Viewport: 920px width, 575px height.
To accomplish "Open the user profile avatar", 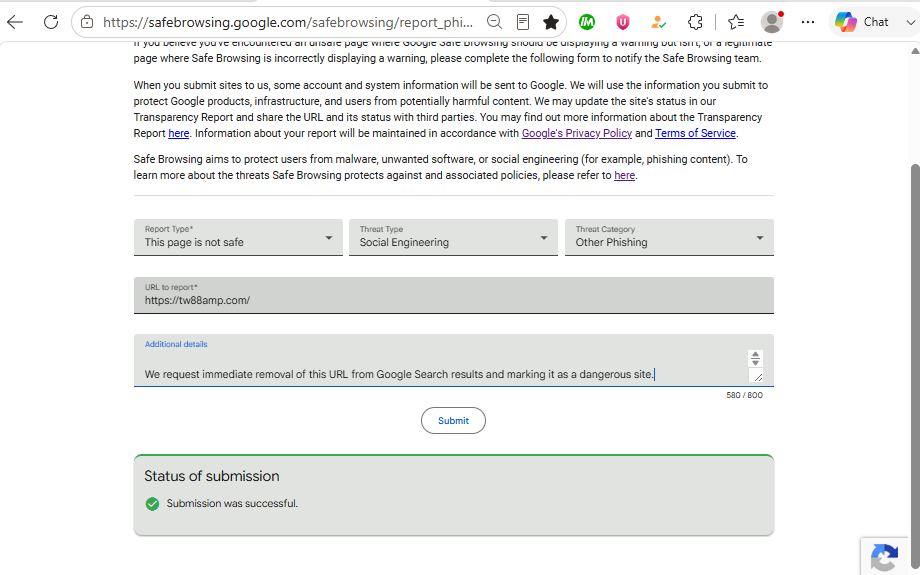I will coord(772,22).
